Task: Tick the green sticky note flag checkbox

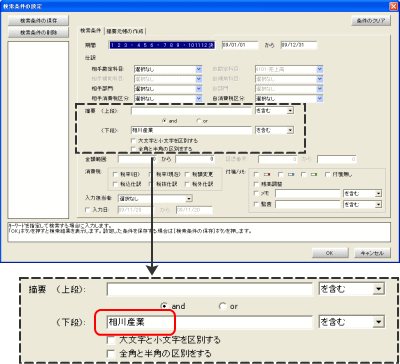Action: point(303,174)
